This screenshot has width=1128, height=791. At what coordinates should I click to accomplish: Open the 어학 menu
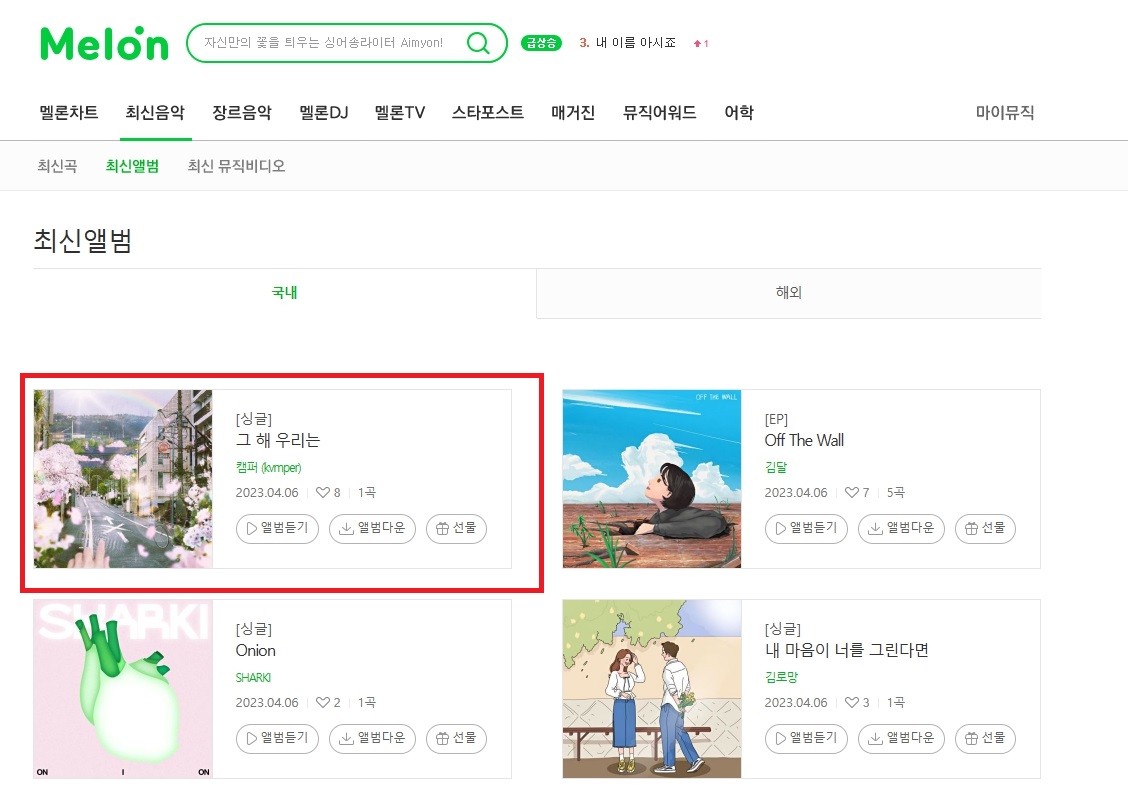click(x=739, y=113)
